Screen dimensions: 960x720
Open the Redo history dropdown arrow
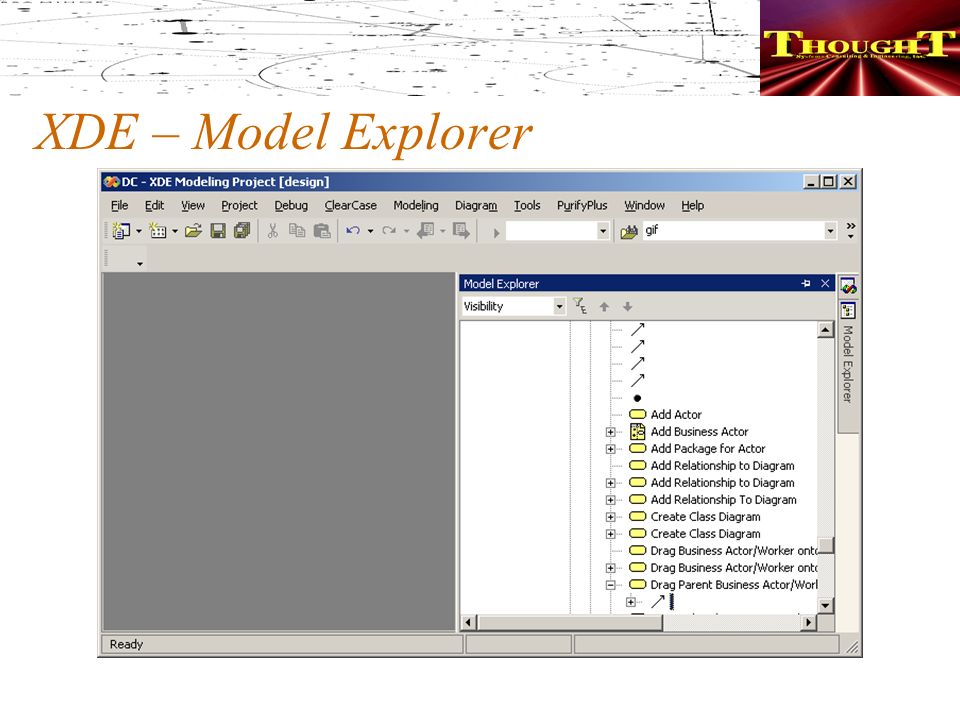(x=407, y=231)
